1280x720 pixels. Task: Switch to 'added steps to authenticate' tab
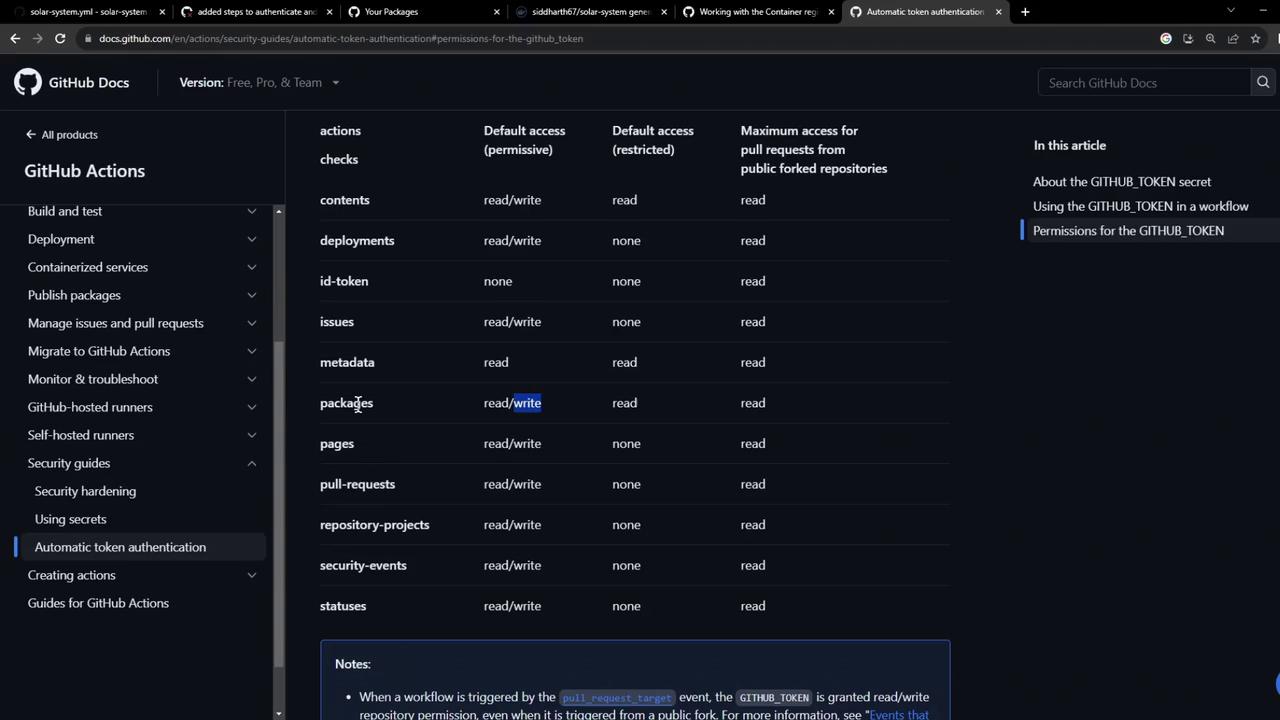[255, 12]
